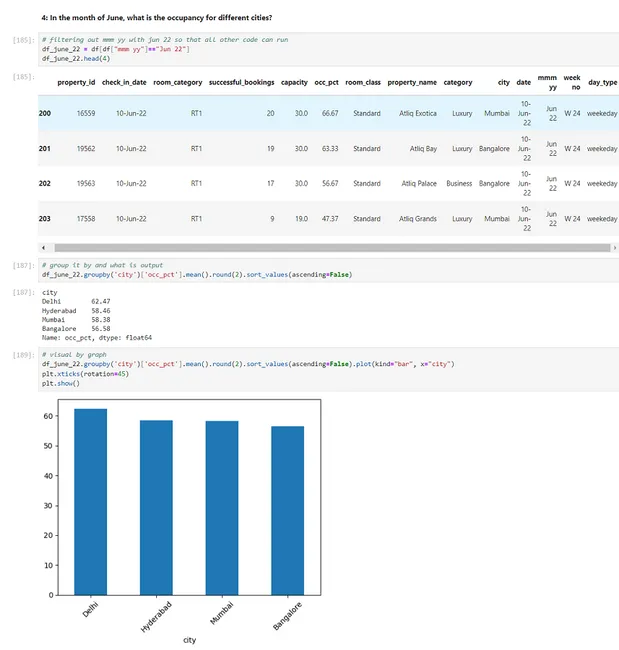Click the occ_pct value 66.67
The image size is (619, 650).
pyautogui.click(x=330, y=113)
